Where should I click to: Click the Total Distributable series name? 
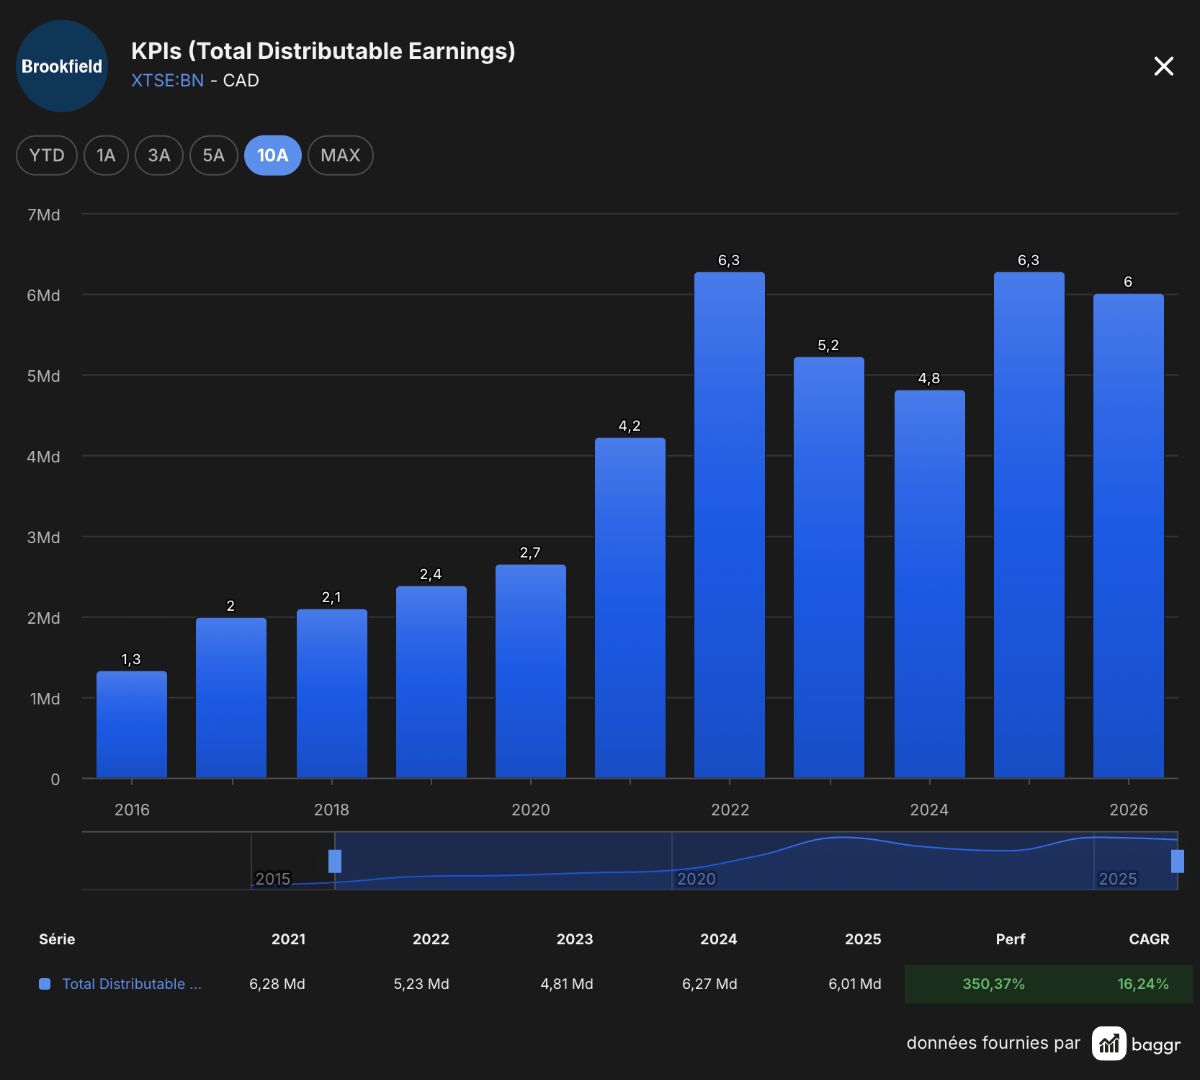[132, 984]
